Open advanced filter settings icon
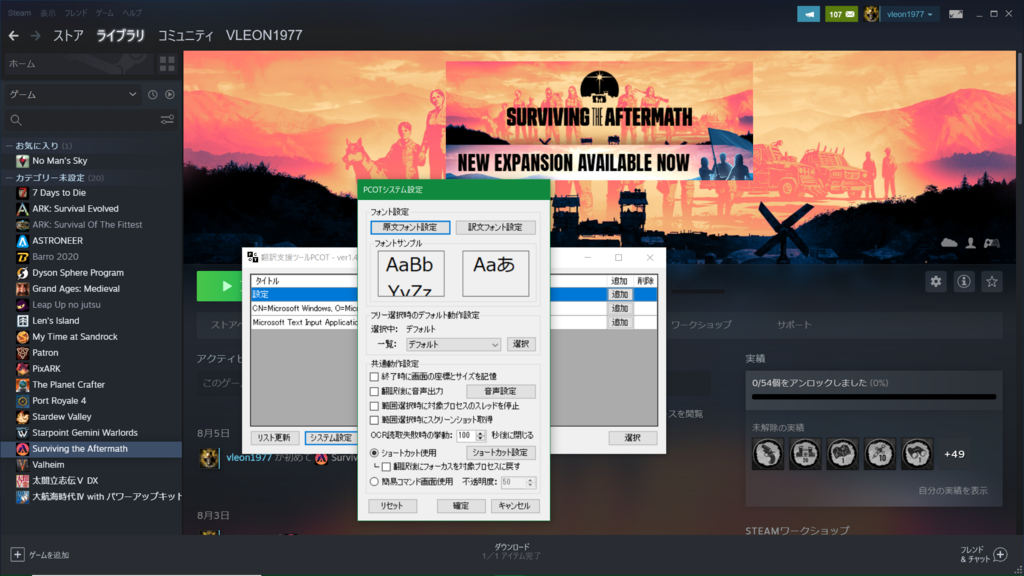The width and height of the screenshot is (1024, 576). pyautogui.click(x=167, y=120)
